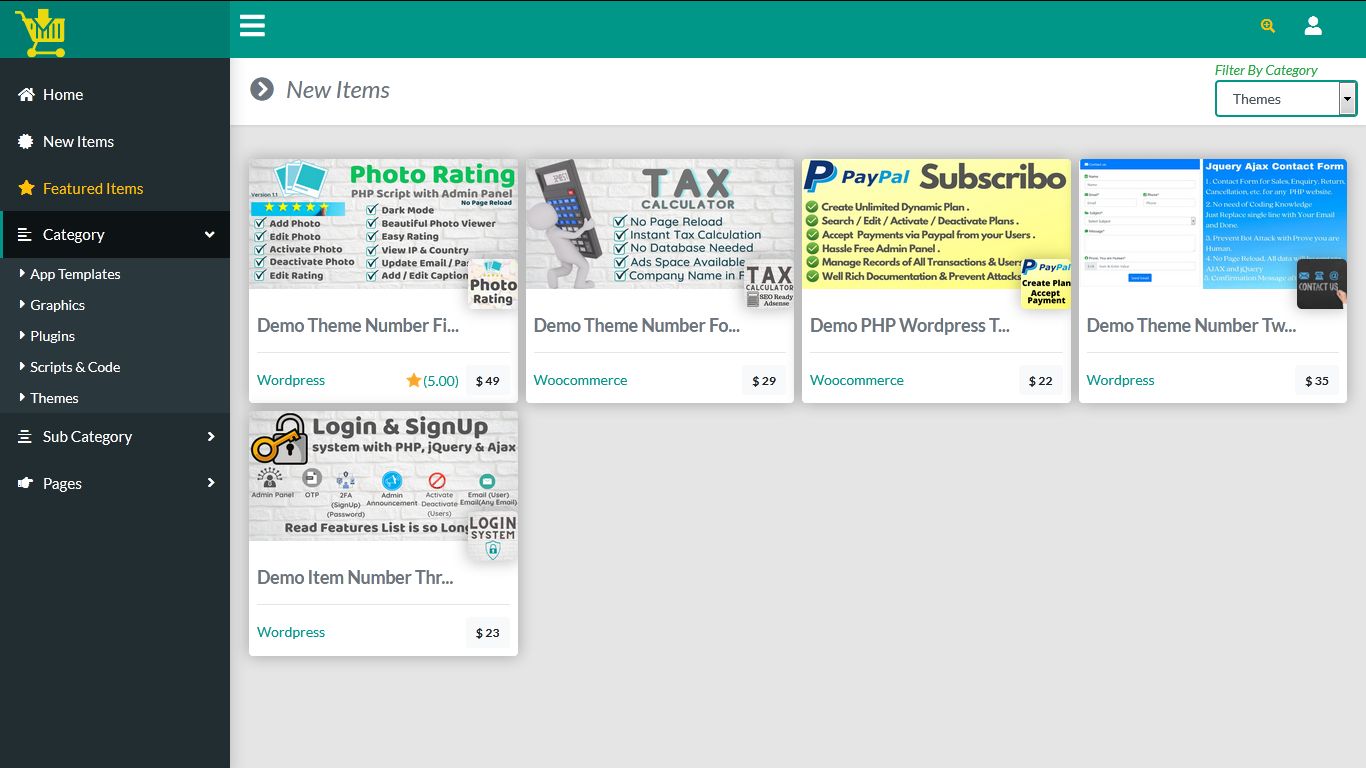The height and width of the screenshot is (768, 1366).
Task: Open Demo Theme Number Tw... title
Action: [1191, 325]
